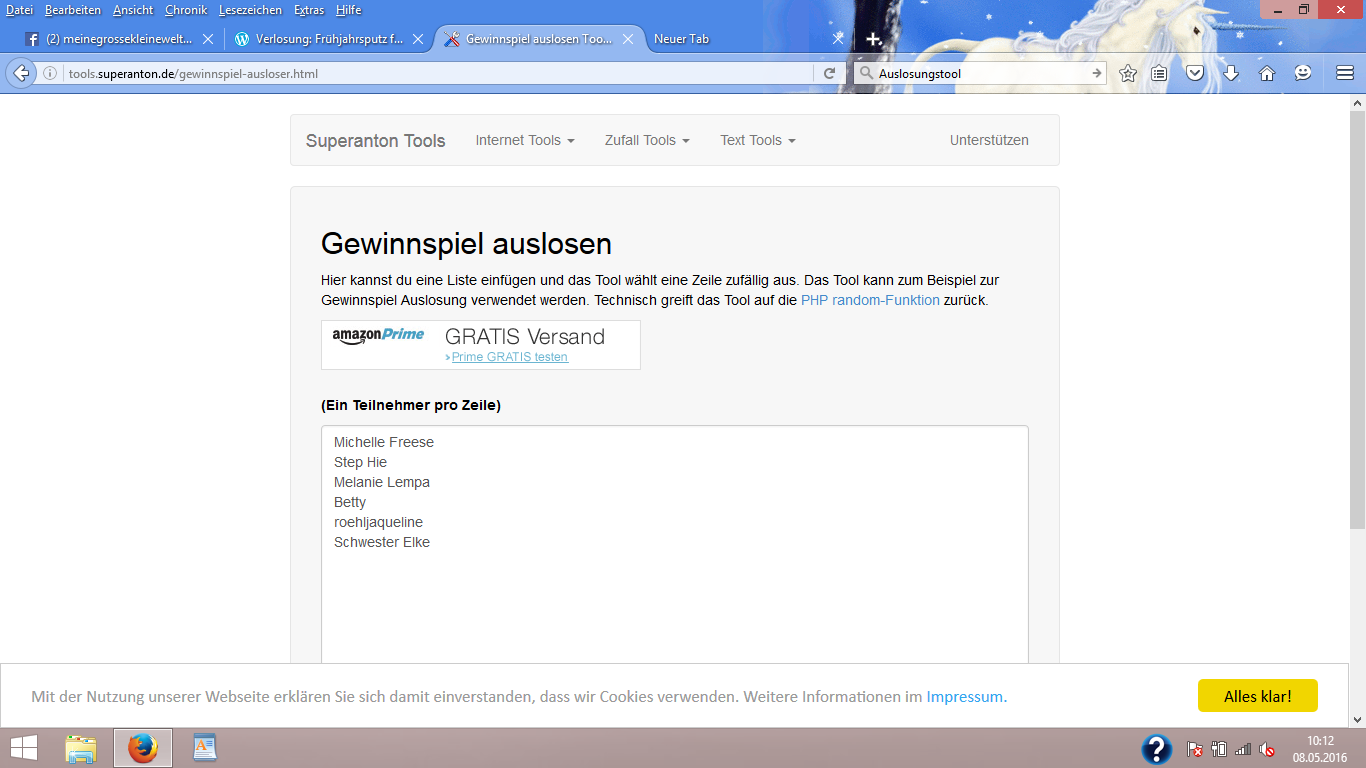Expand the Text Tools dropdown
This screenshot has width=1366, height=768.
pyautogui.click(x=757, y=140)
